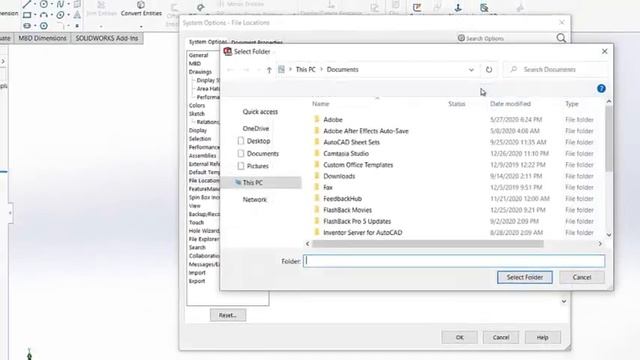Click the Search Options field

click(x=506, y=38)
